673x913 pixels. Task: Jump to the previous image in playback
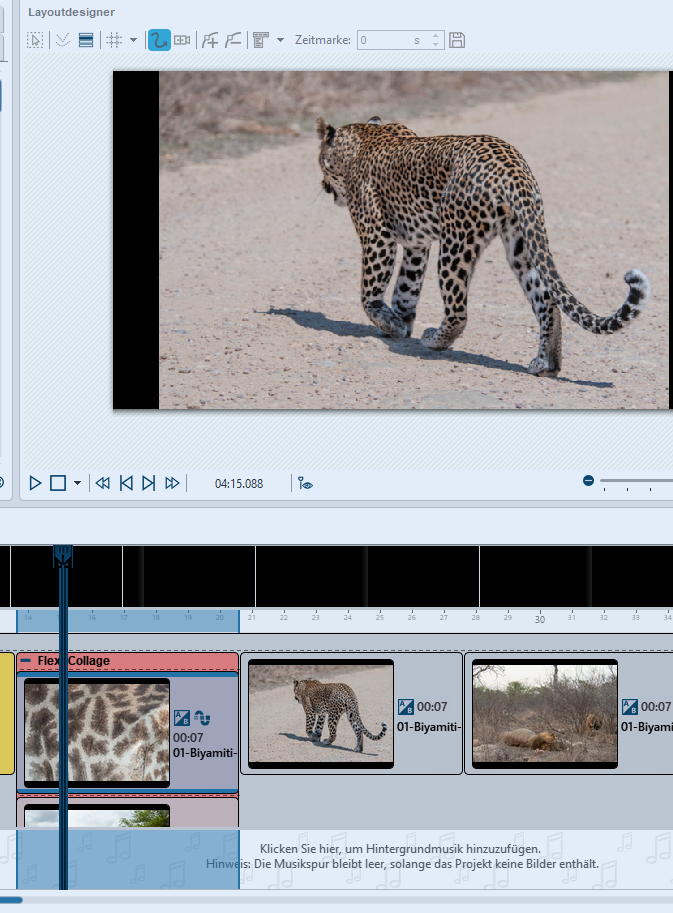coord(126,483)
